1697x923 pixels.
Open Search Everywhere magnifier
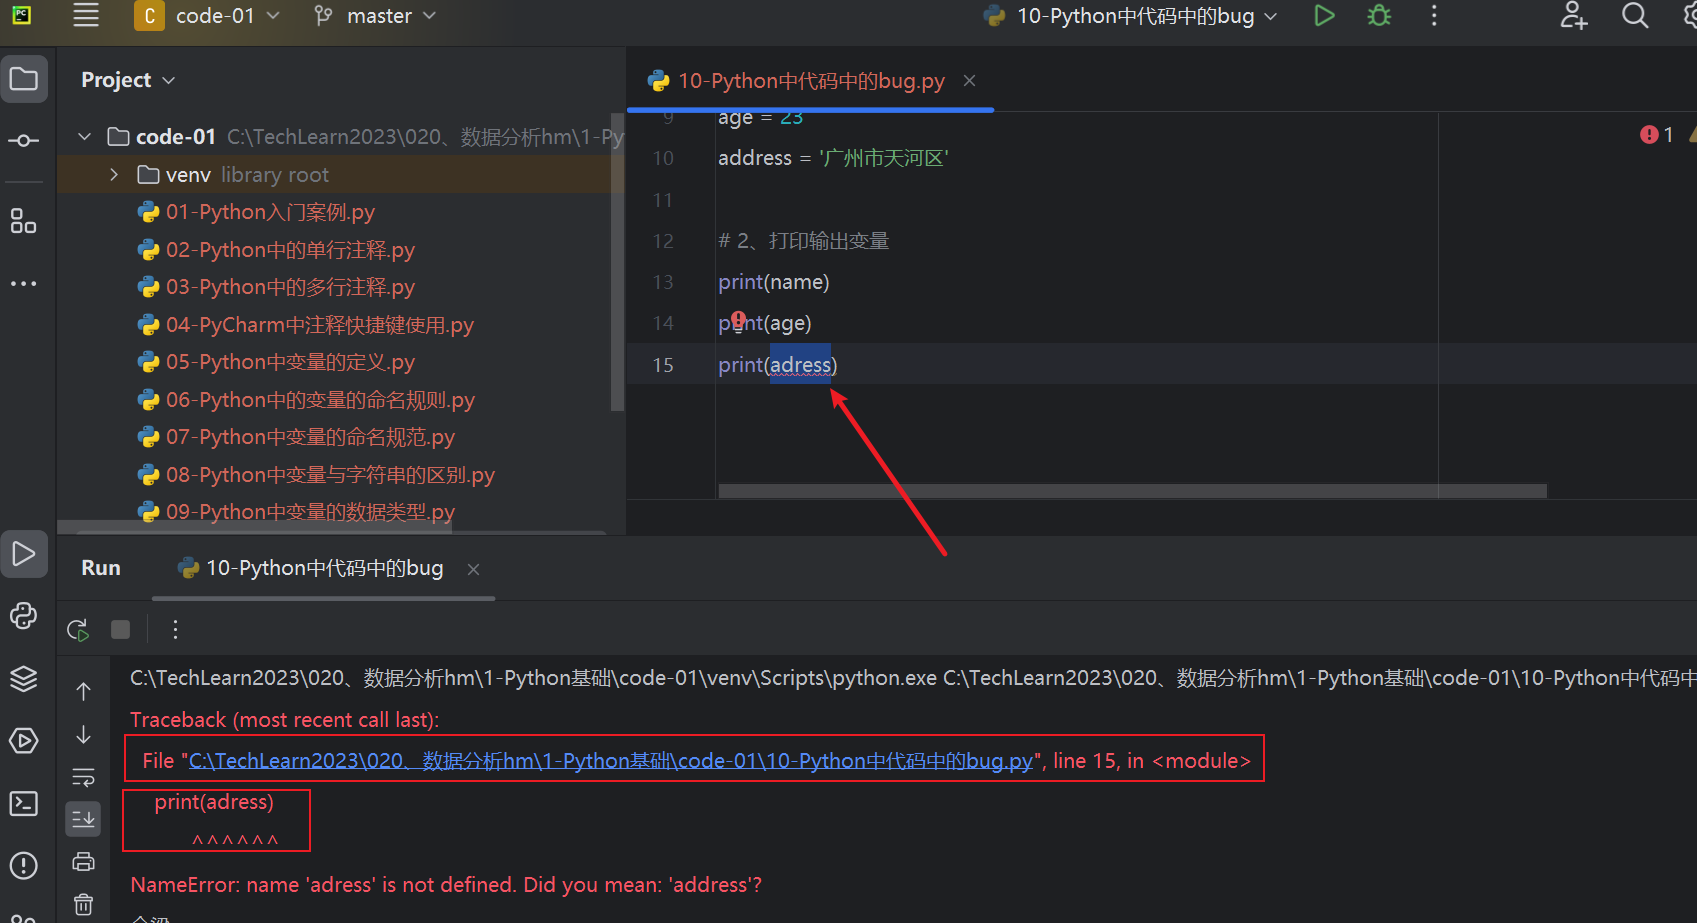point(1635,16)
